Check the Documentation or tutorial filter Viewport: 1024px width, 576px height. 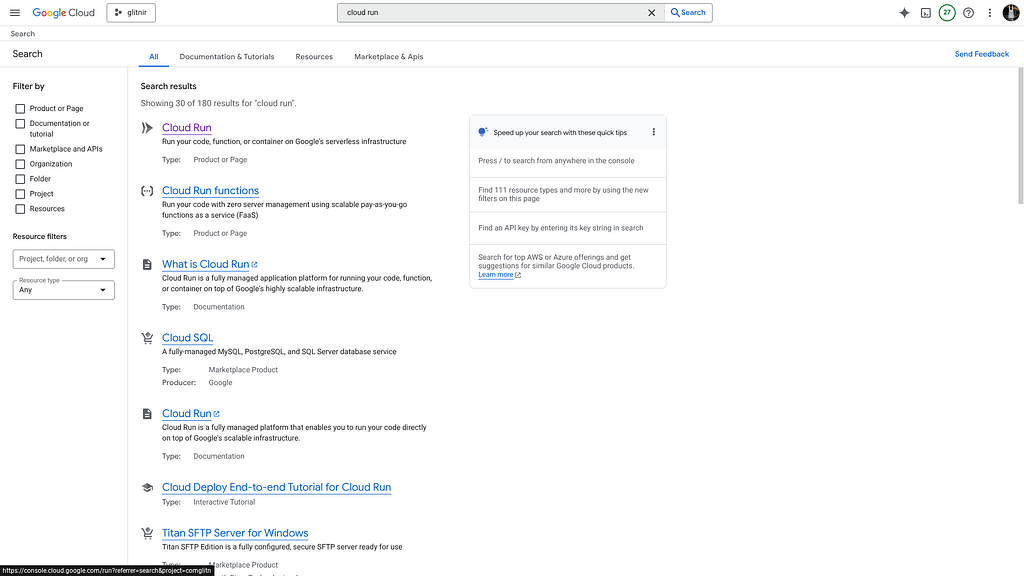pos(20,123)
